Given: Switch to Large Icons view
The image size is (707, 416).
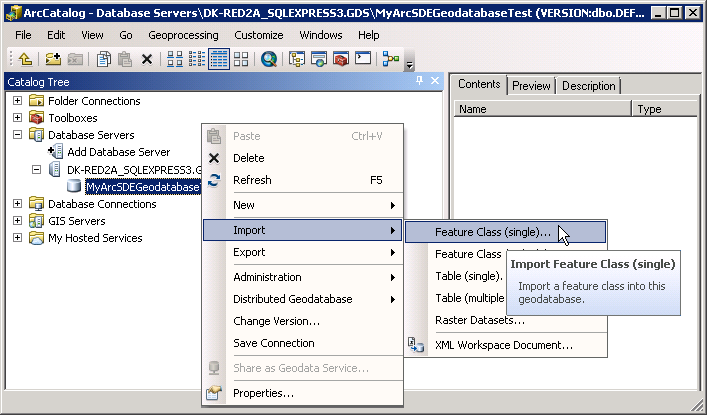Looking at the screenshot, I should [175, 59].
